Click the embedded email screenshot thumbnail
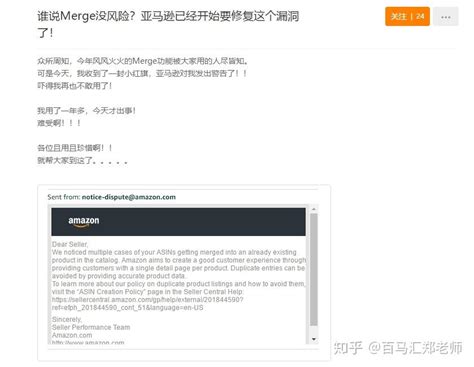 [x=184, y=273]
